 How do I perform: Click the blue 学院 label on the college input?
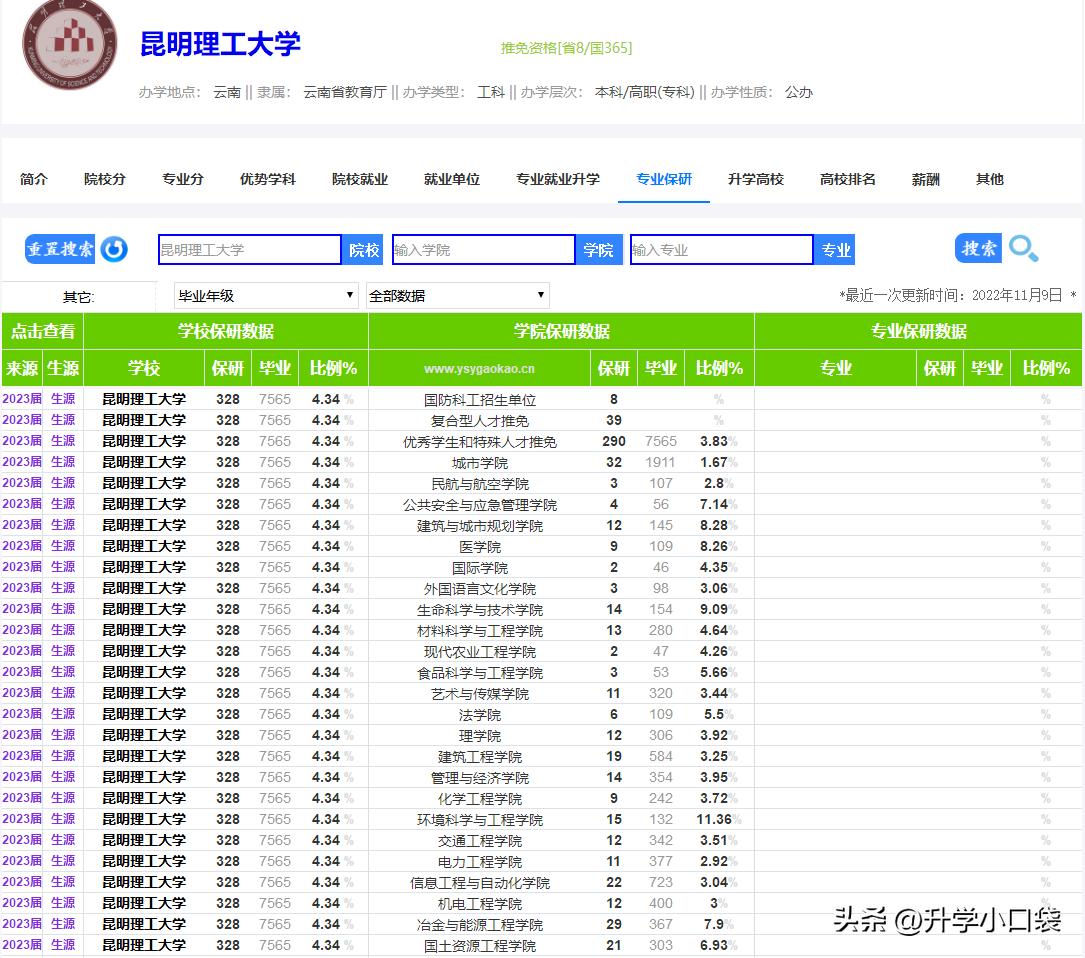[x=599, y=249]
